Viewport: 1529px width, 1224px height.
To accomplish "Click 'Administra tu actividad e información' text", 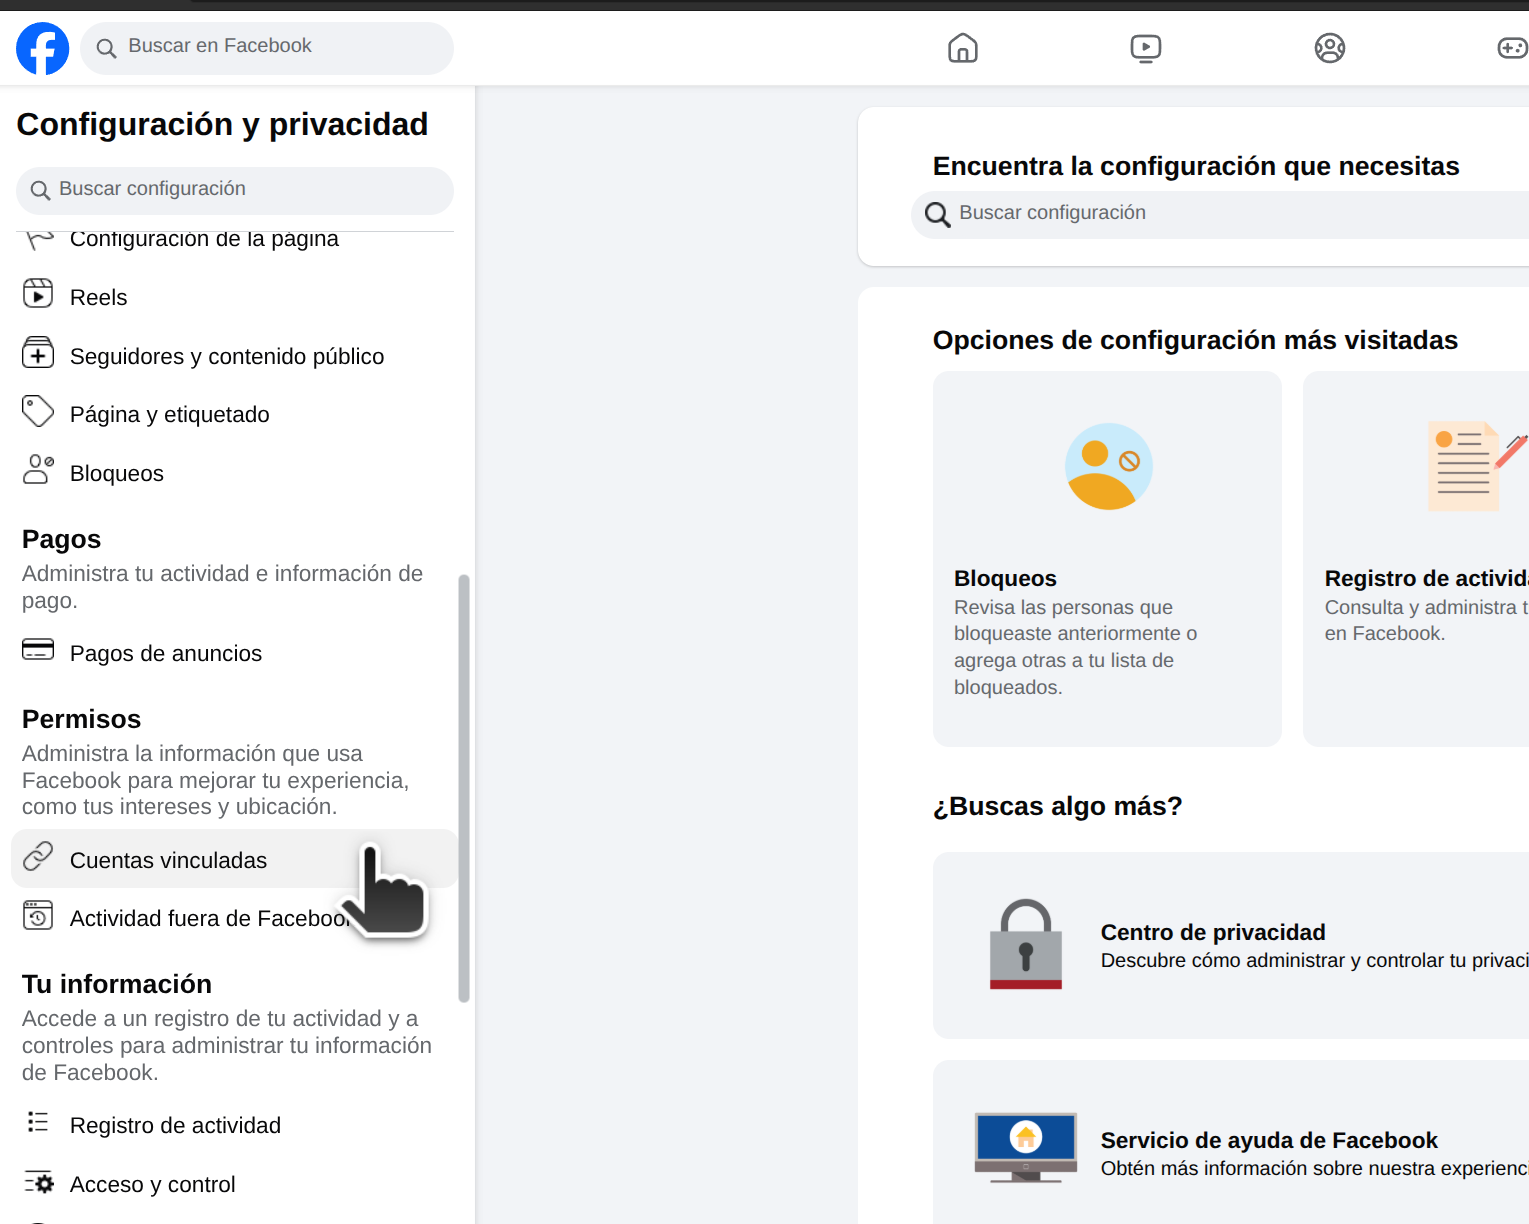I will coord(223,587).
